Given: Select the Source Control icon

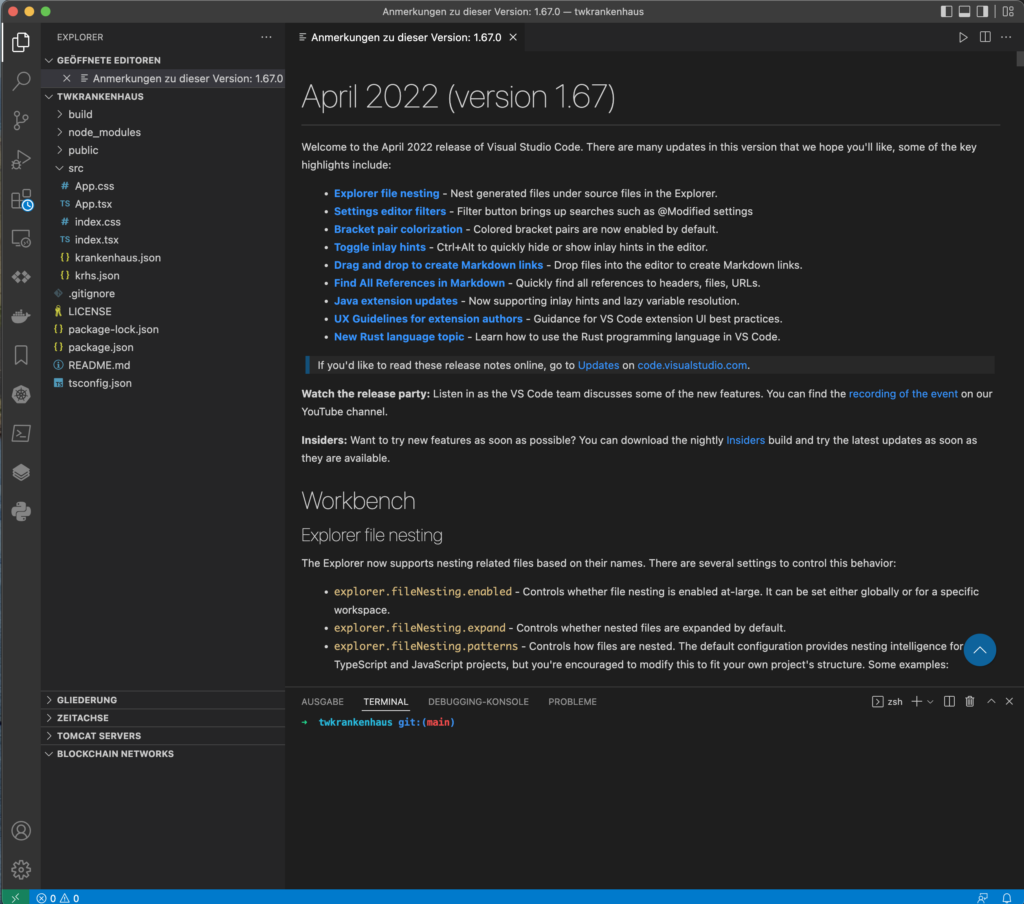Looking at the screenshot, I should pos(21,120).
